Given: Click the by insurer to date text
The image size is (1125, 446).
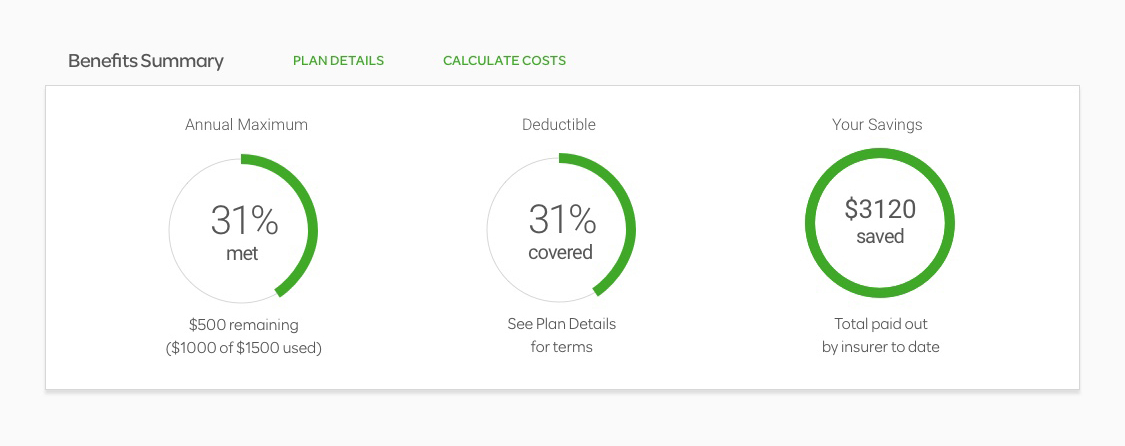Looking at the screenshot, I should click(881, 347).
